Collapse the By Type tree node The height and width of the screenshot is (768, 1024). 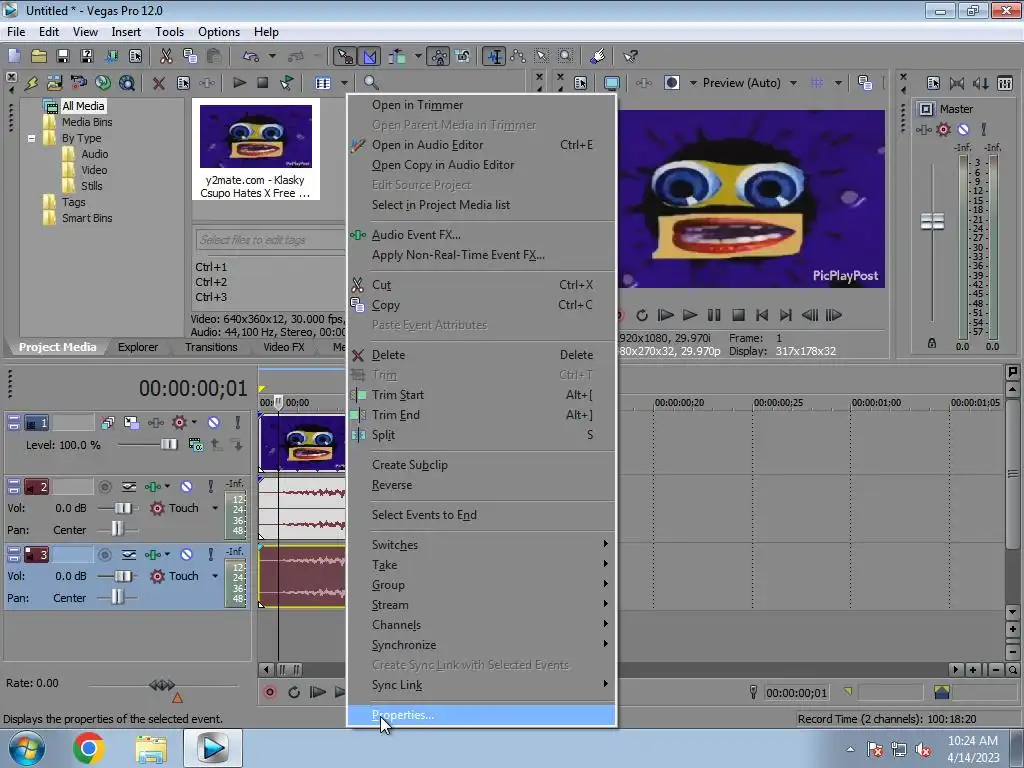31,138
